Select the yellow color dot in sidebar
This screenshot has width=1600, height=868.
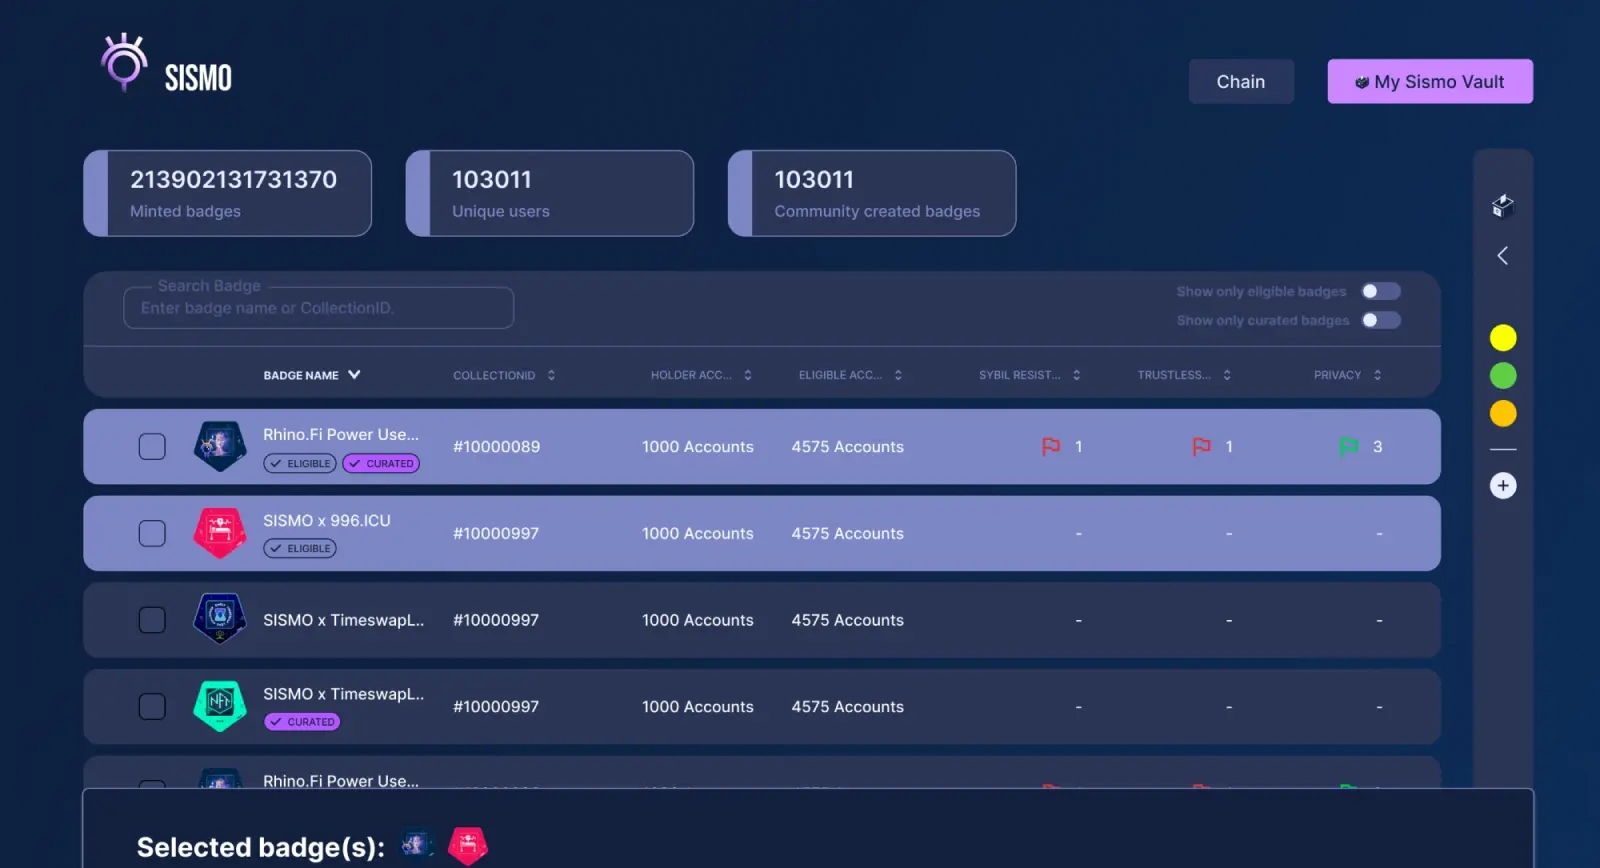(1503, 338)
